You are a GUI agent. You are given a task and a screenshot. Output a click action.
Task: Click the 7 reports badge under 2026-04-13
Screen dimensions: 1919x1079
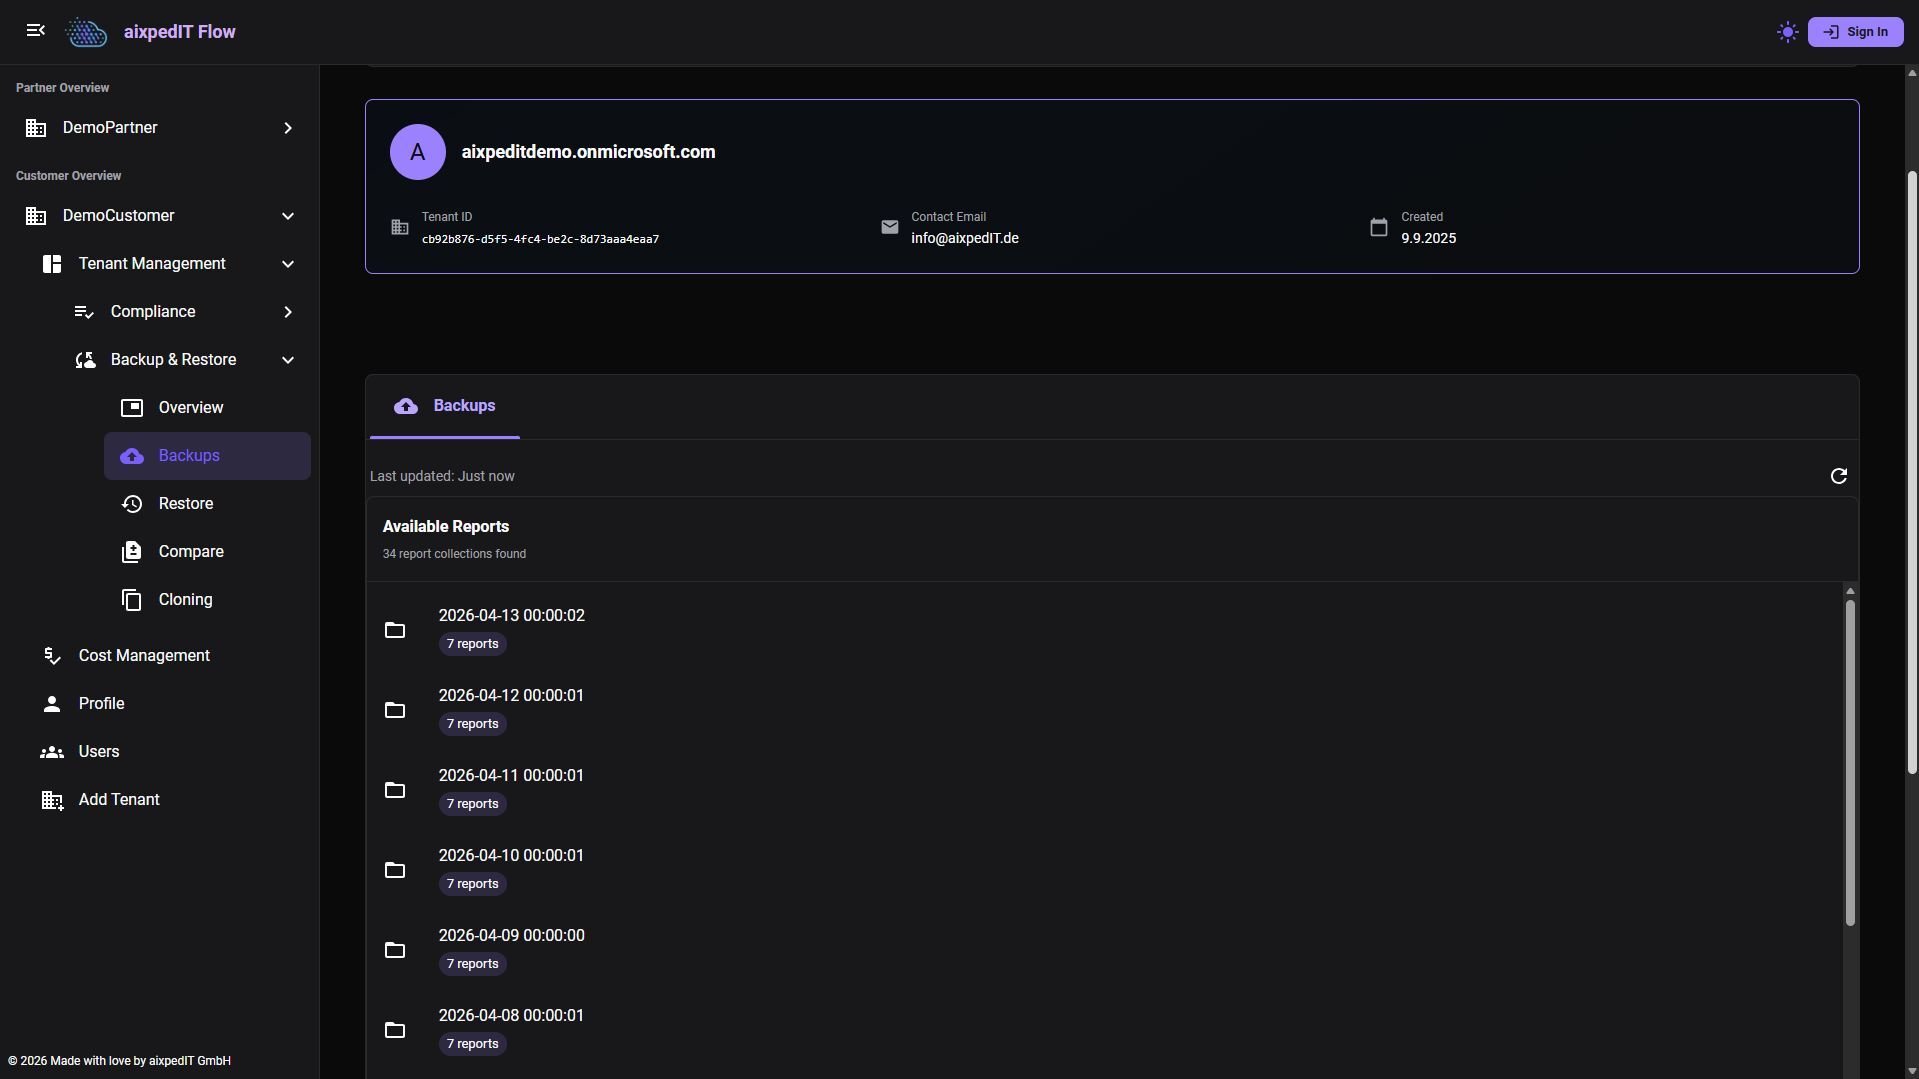pyautogui.click(x=472, y=644)
